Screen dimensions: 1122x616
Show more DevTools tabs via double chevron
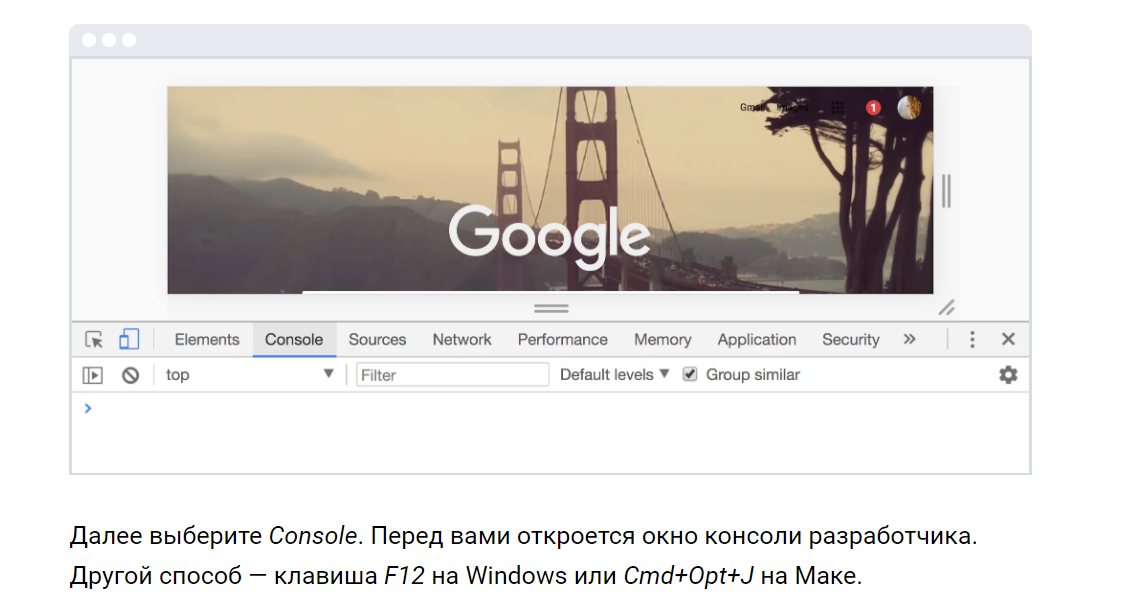(909, 339)
